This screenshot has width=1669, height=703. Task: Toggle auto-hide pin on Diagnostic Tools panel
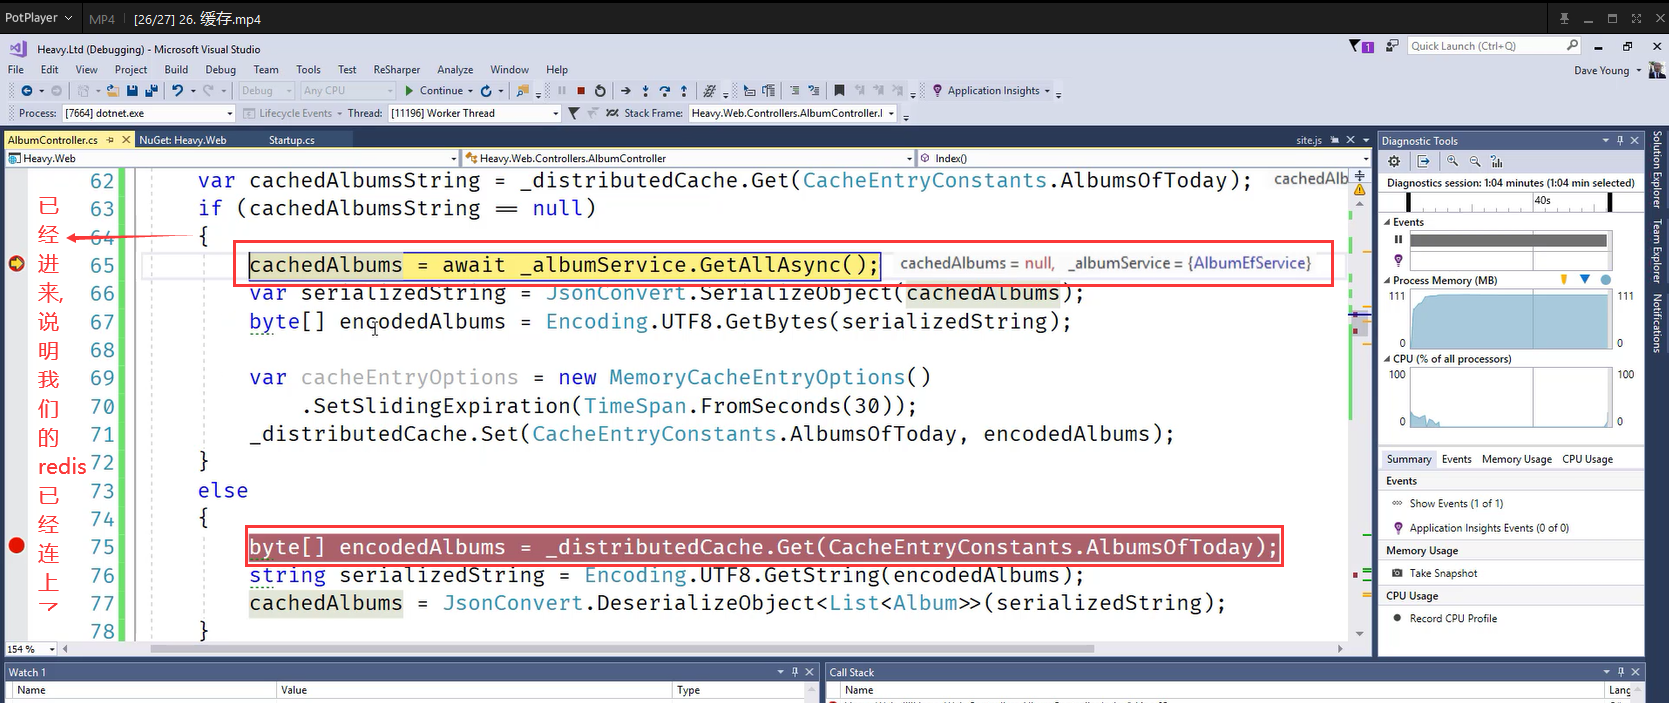(x=1620, y=140)
